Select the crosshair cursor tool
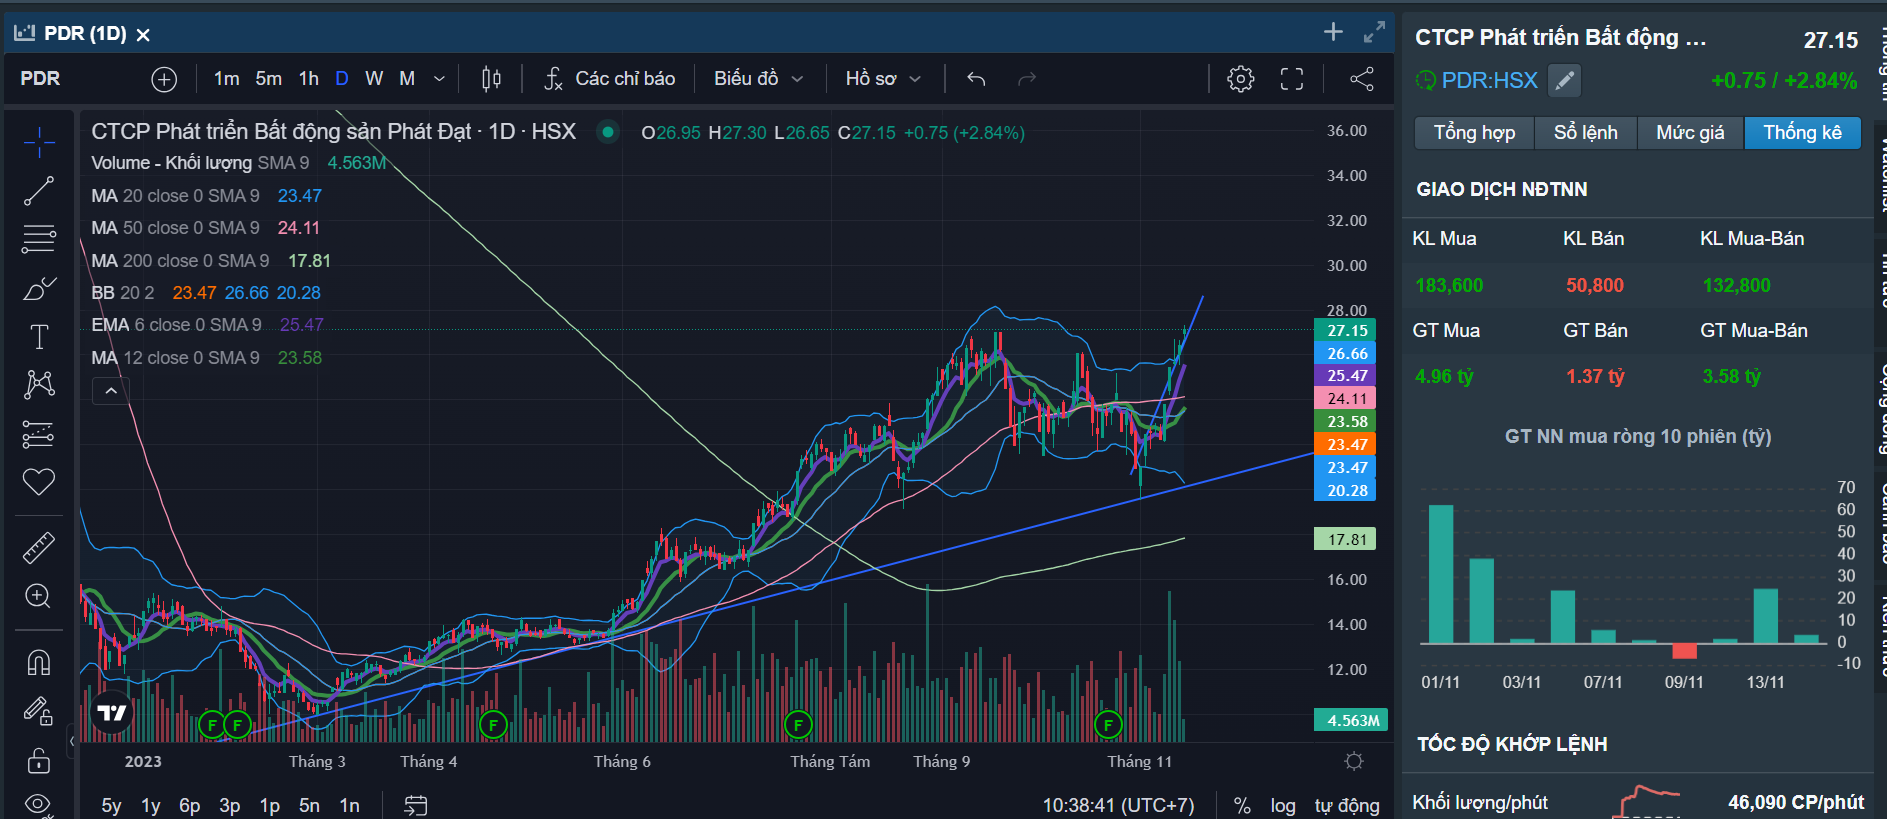1887x819 pixels. click(x=39, y=142)
